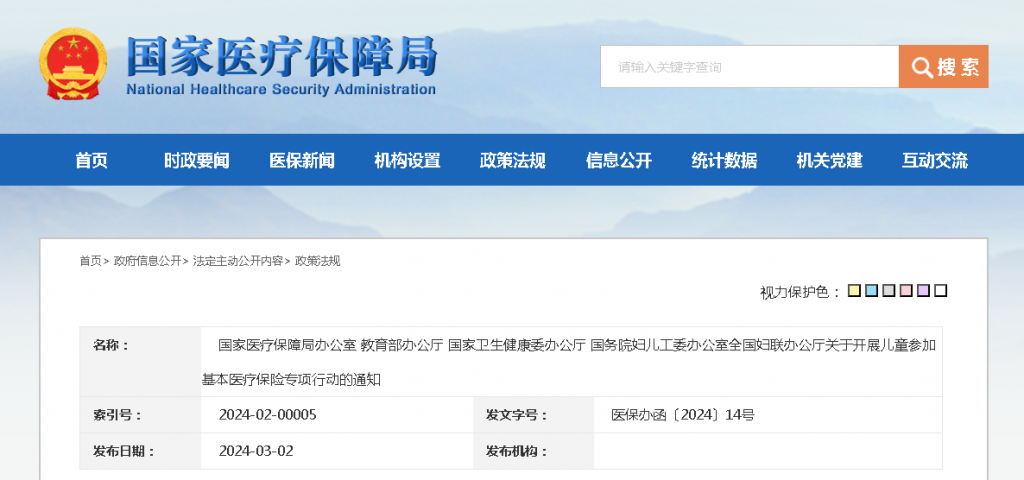Go to 政策法规 in the breadcrumb

[317, 261]
